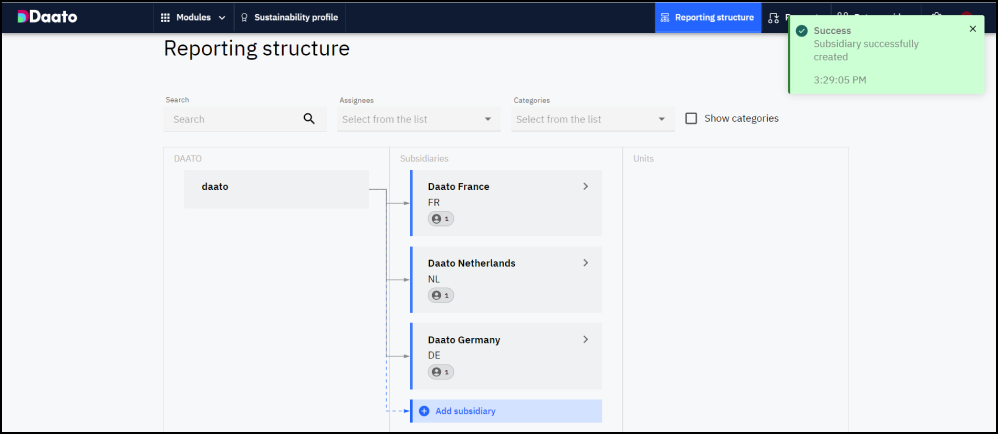
Task: Select the Reporting structure tab
Action: pyautogui.click(x=708, y=17)
